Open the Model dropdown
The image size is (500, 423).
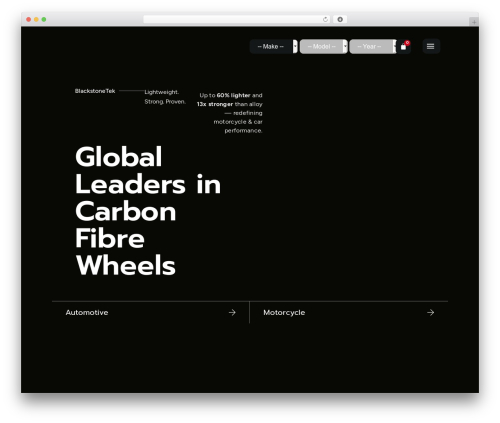(323, 46)
